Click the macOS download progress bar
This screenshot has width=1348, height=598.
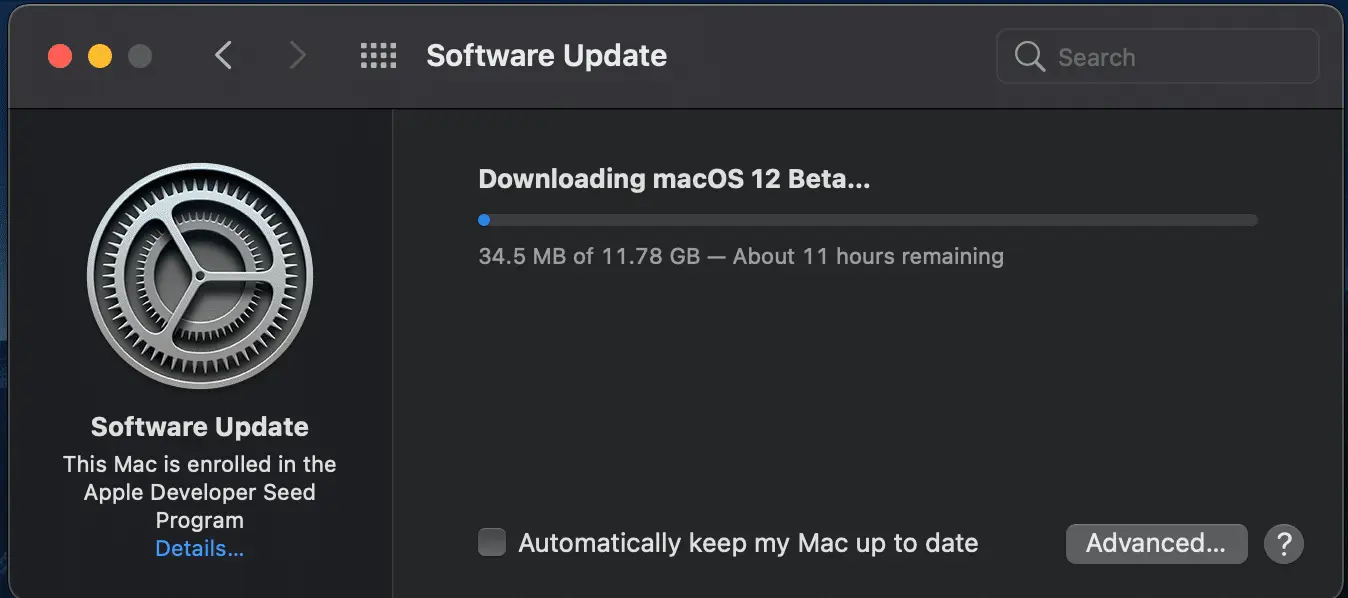click(x=868, y=220)
